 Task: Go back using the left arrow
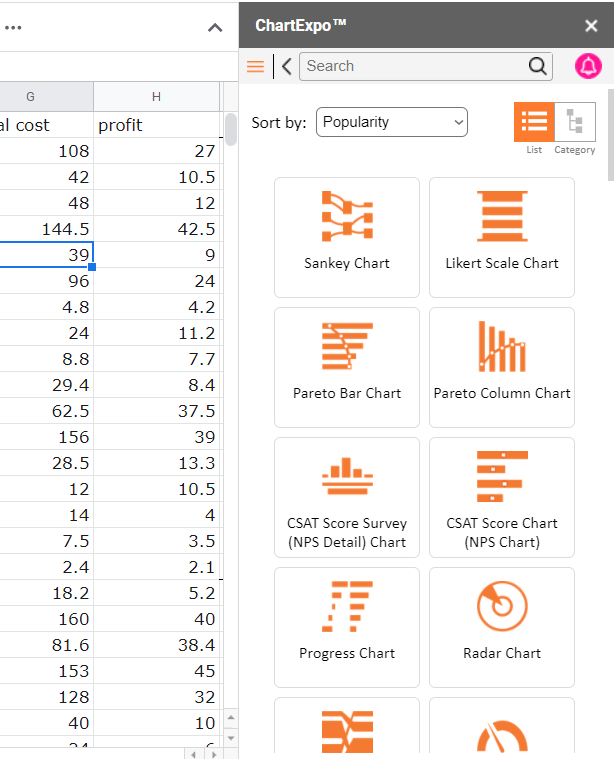point(287,66)
